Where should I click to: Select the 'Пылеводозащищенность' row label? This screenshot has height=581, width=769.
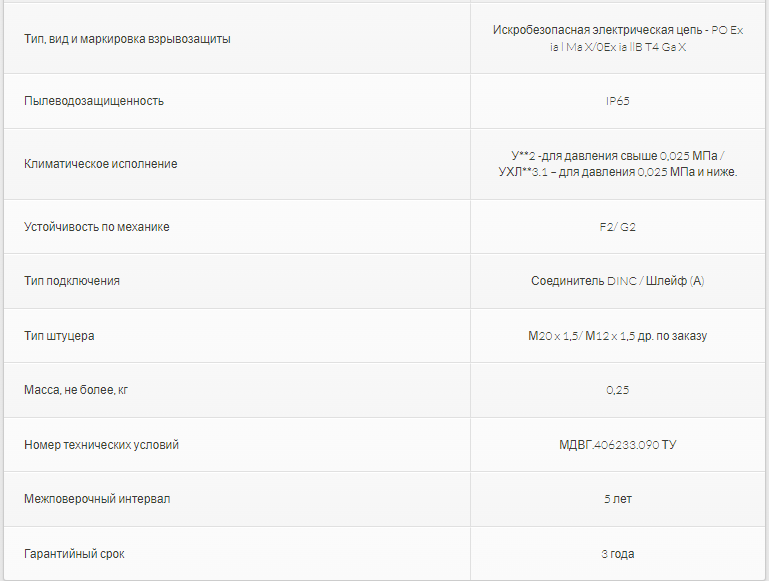[93, 101]
